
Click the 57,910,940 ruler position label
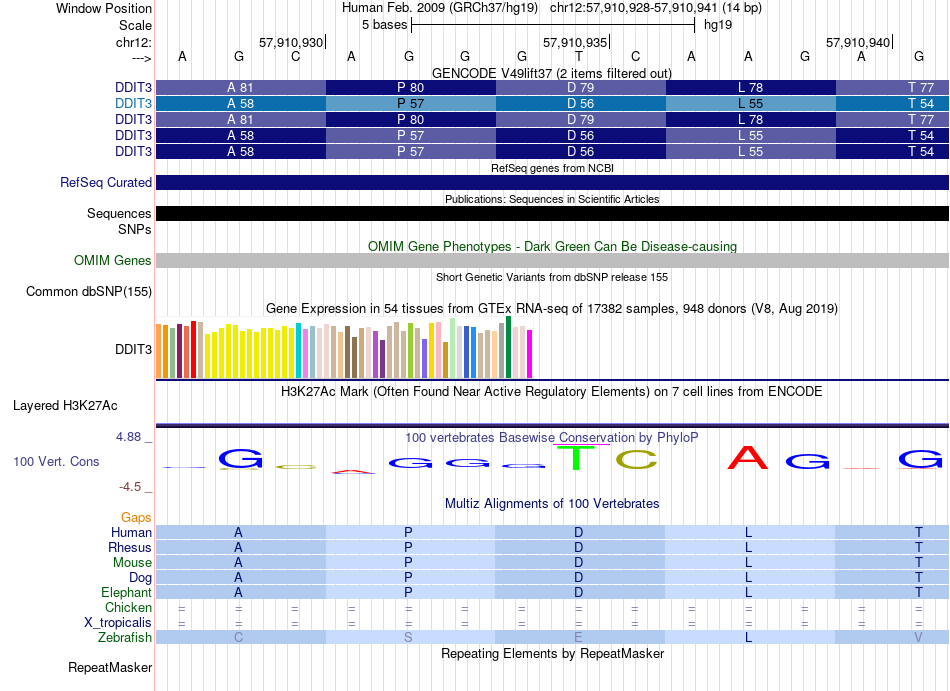pyautogui.click(x=858, y=42)
